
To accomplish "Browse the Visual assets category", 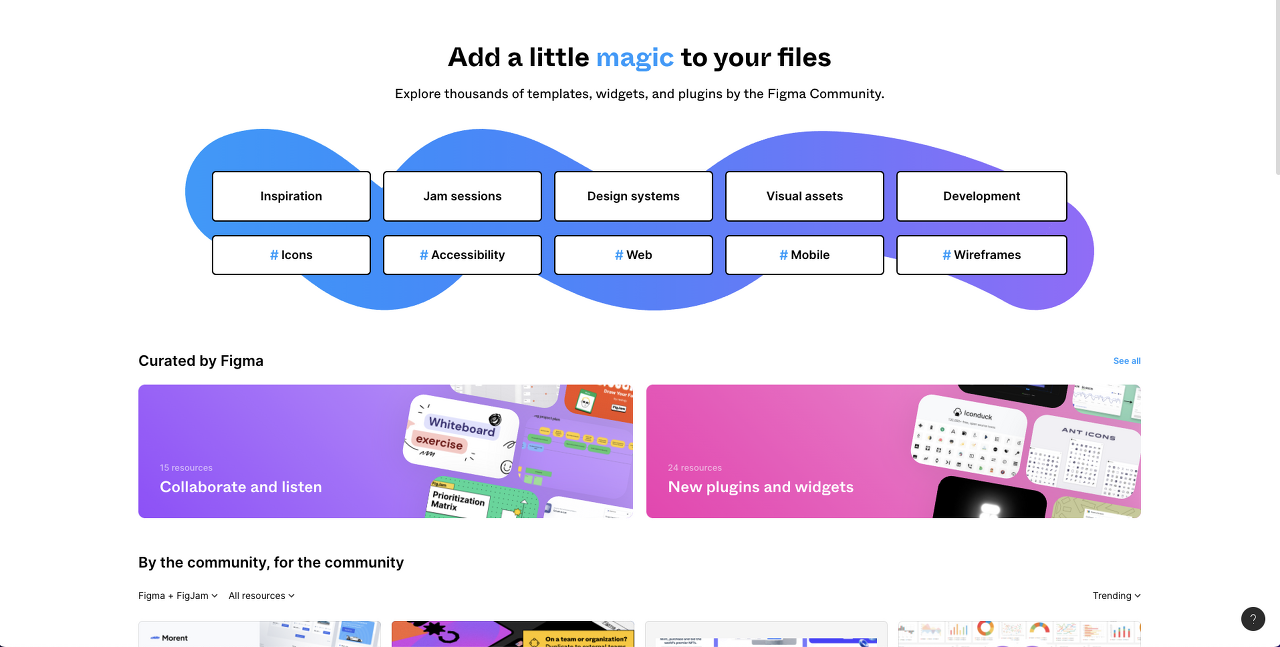I will [x=804, y=196].
